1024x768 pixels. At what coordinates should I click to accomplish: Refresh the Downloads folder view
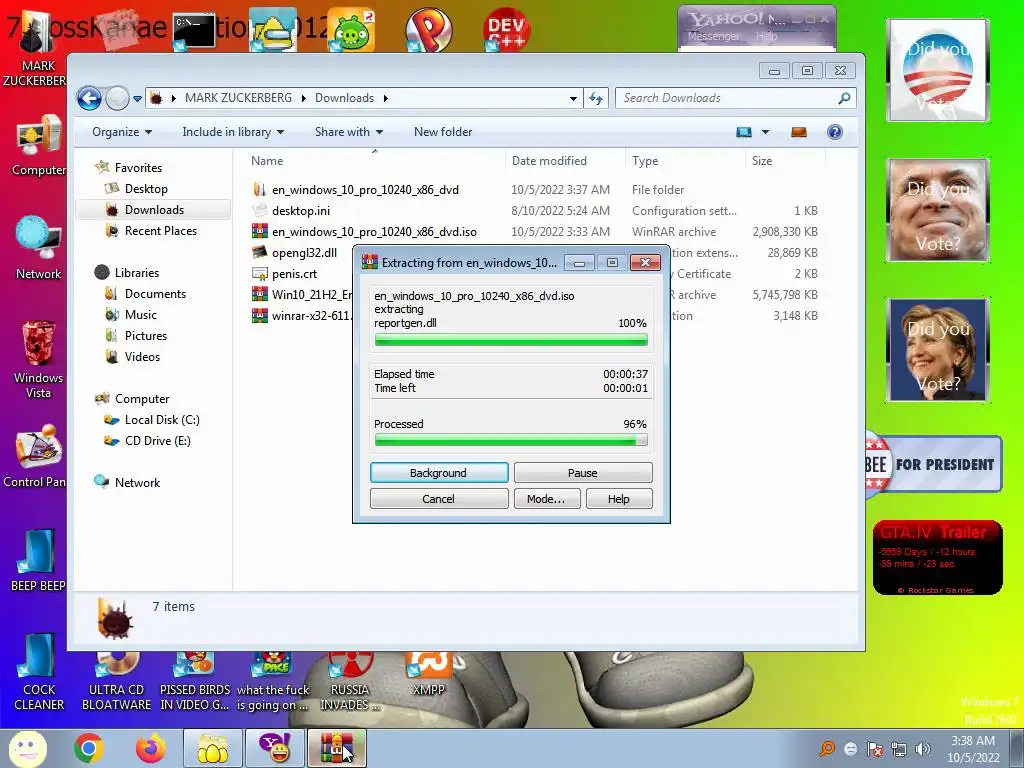596,99
